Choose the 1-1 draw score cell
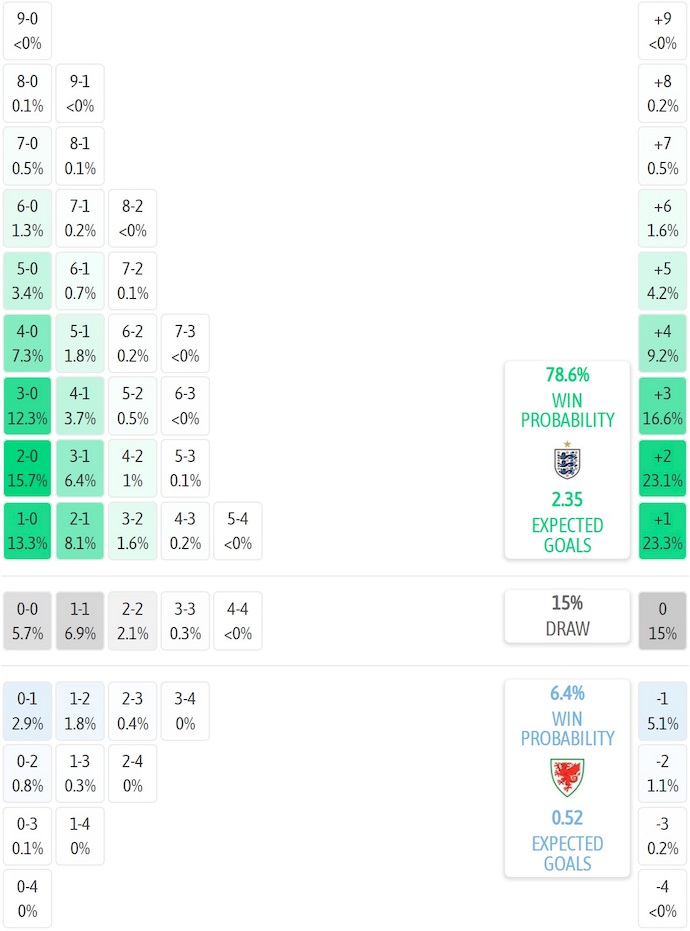The image size is (690, 931). 80,621
